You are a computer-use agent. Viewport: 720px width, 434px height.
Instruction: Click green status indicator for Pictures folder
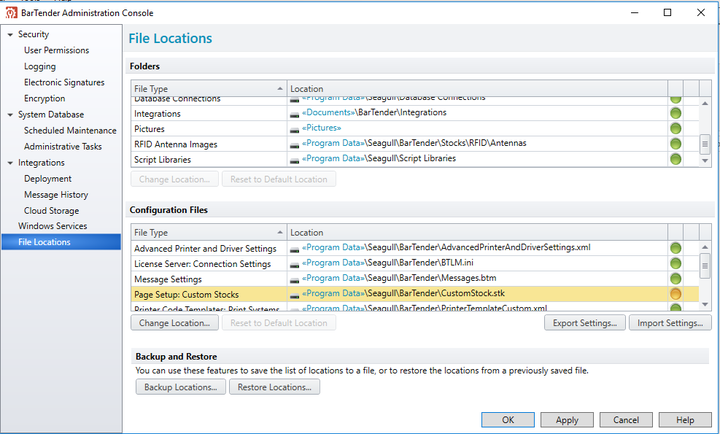click(675, 128)
